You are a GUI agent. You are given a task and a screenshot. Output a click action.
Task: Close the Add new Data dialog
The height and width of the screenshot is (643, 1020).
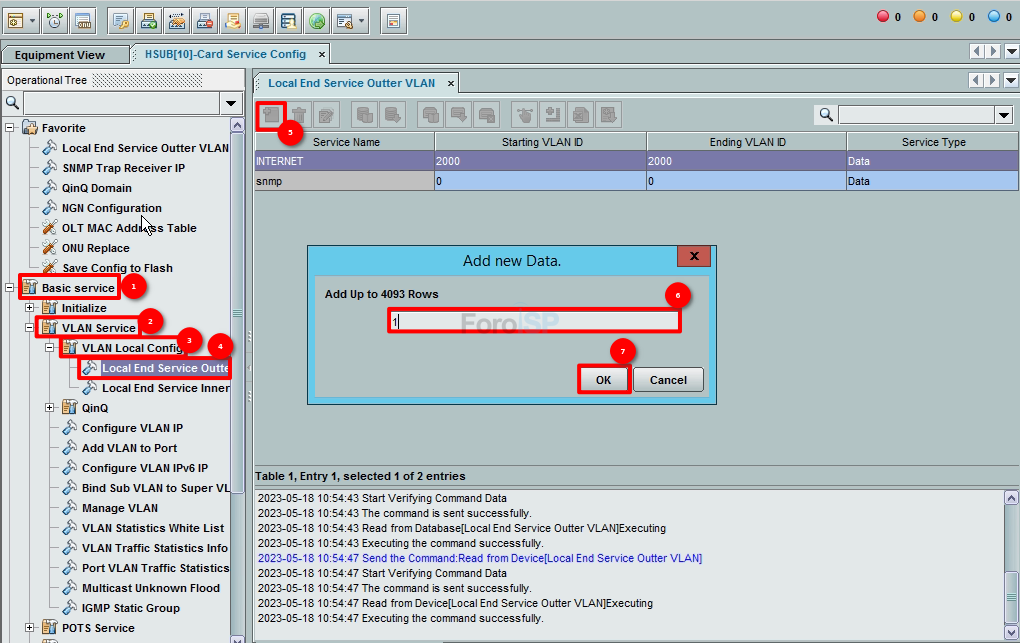(x=693, y=257)
